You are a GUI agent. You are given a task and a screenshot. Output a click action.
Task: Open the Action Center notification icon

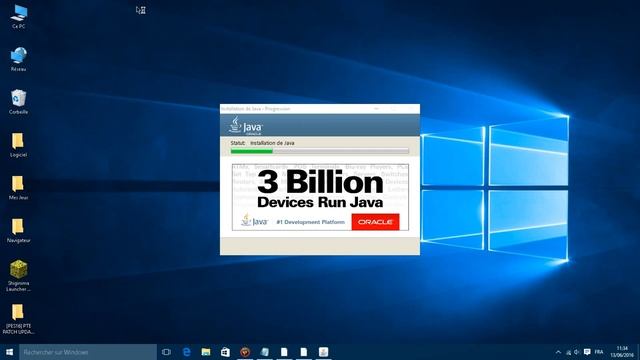[587, 352]
